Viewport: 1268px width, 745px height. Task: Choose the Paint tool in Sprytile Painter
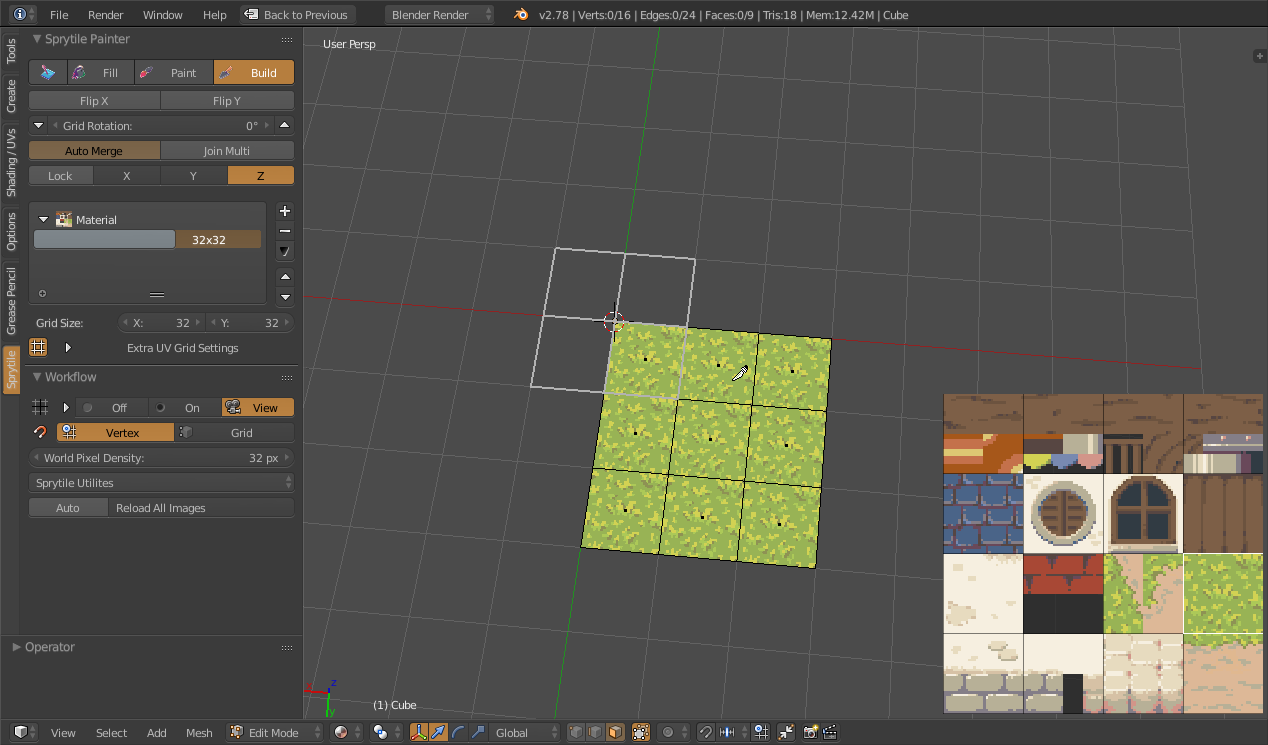(173, 73)
